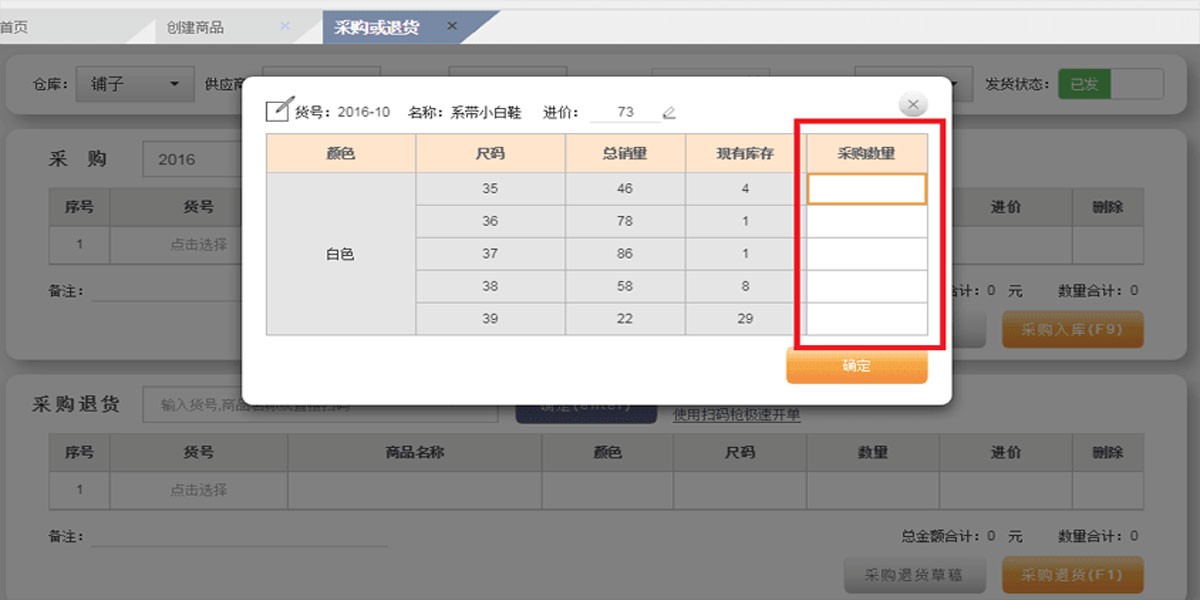The width and height of the screenshot is (1200, 600).
Task: Toggle the 发货状态 已发 switch
Action: tap(1110, 84)
